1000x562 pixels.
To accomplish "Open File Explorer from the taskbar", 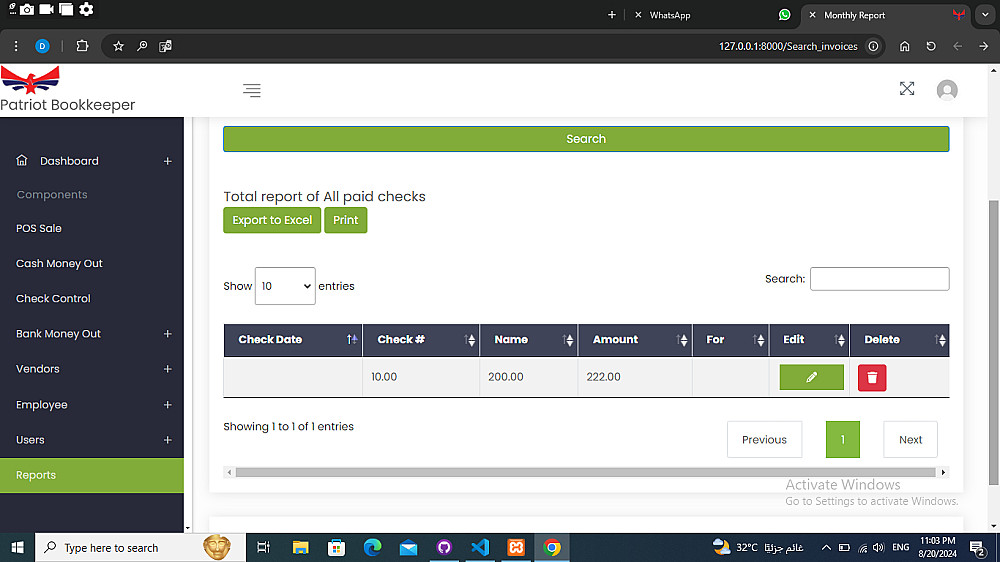I will 300,547.
